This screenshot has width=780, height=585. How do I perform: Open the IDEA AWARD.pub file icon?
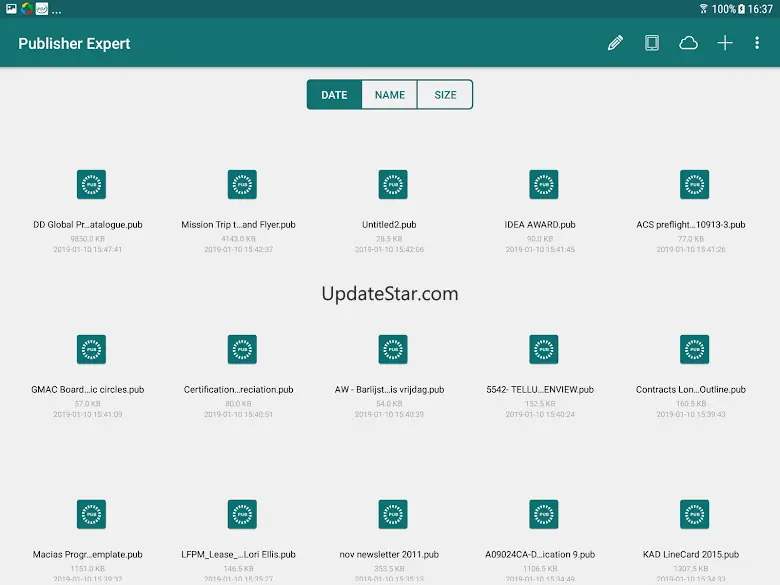click(x=544, y=185)
